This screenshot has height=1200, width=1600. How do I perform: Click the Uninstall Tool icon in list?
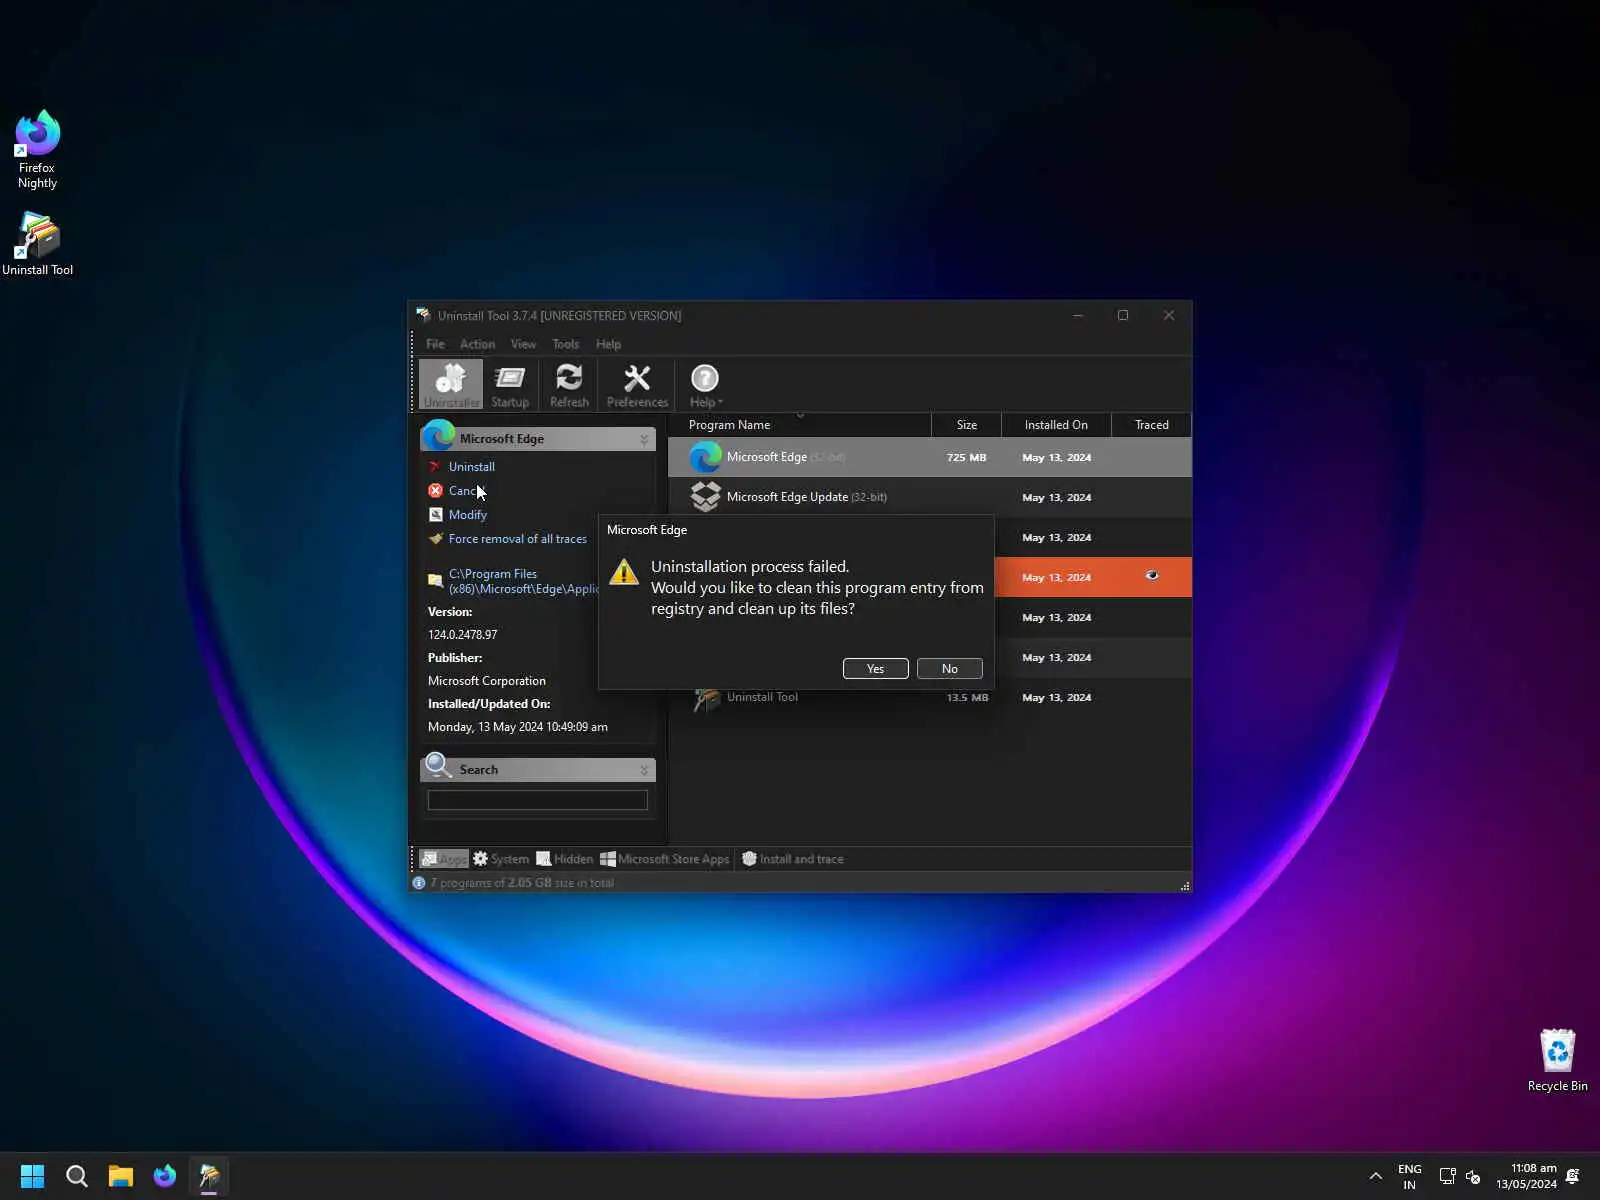(706, 699)
